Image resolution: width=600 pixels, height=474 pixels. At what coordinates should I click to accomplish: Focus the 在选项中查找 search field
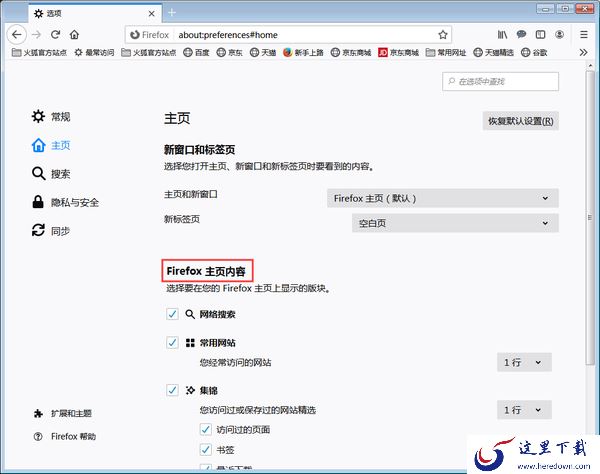click(501, 81)
